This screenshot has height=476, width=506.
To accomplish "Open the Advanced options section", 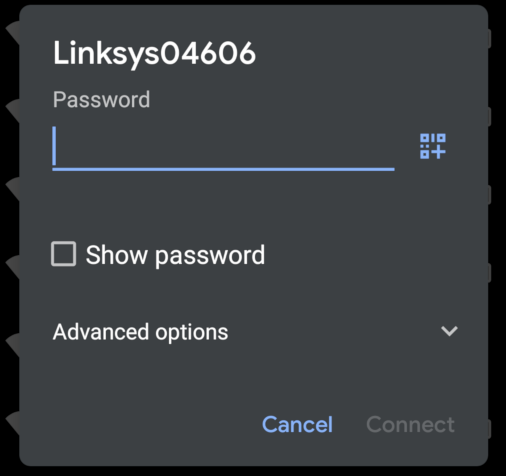I will pos(255,332).
